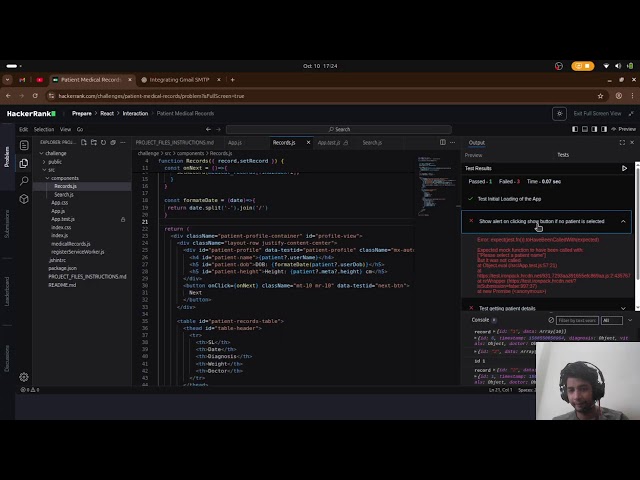Close the Output panel

[x=632, y=142]
